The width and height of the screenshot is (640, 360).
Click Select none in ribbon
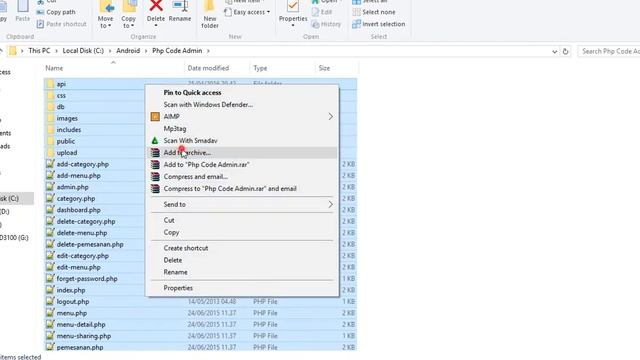click(374, 12)
